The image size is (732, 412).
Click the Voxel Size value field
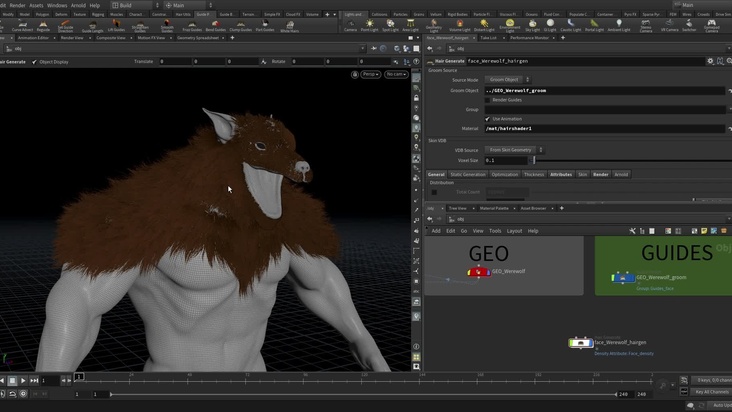506,160
